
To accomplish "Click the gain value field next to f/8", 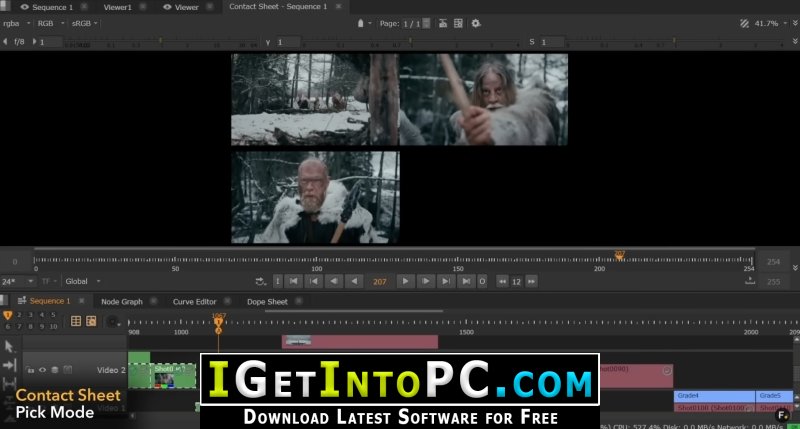I will tap(51, 42).
